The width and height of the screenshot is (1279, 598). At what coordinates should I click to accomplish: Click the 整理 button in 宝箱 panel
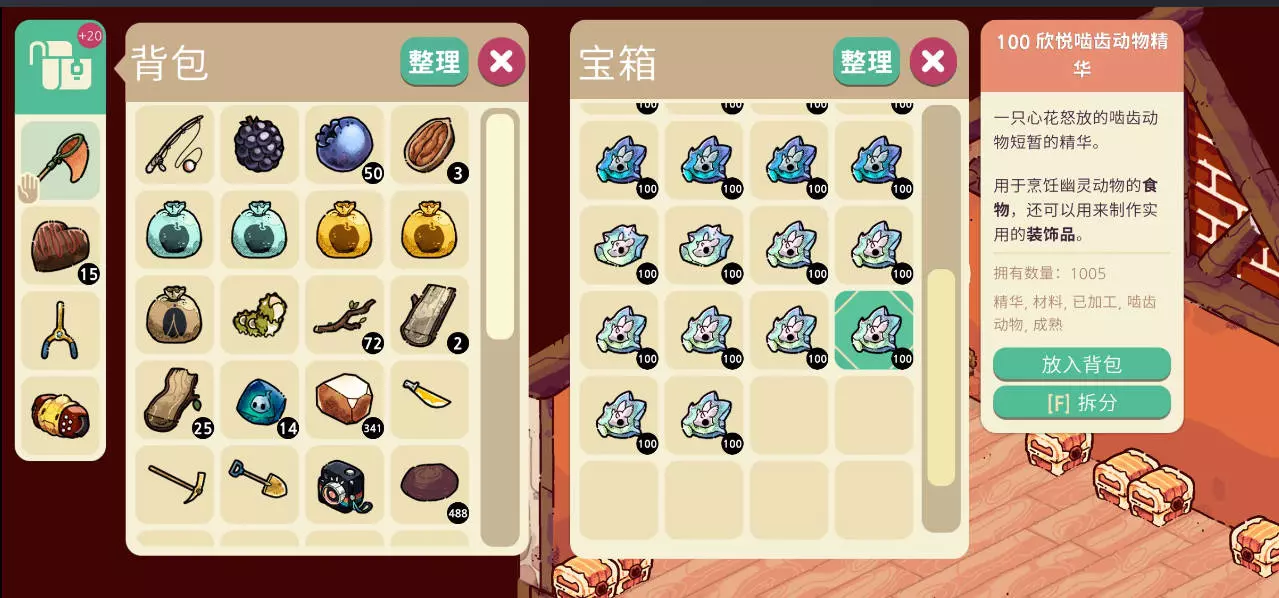(x=866, y=62)
